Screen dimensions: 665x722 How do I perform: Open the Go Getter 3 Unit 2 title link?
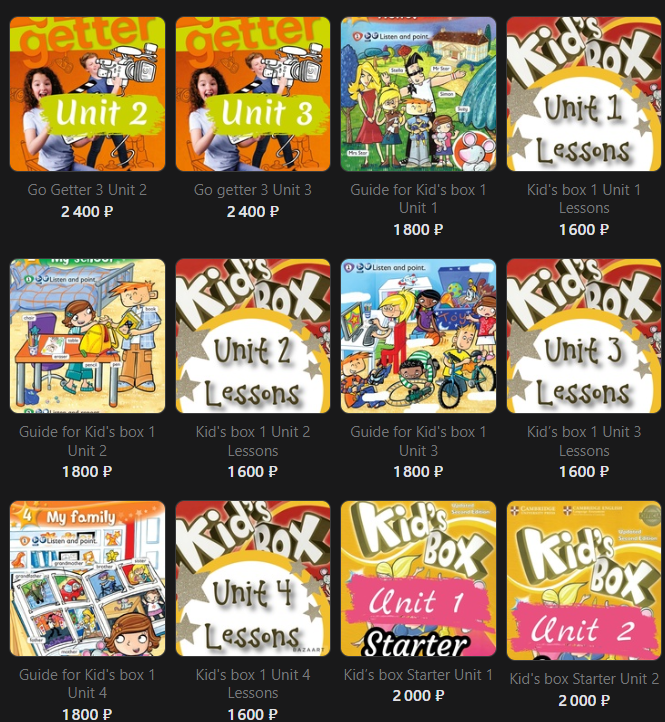[87, 190]
